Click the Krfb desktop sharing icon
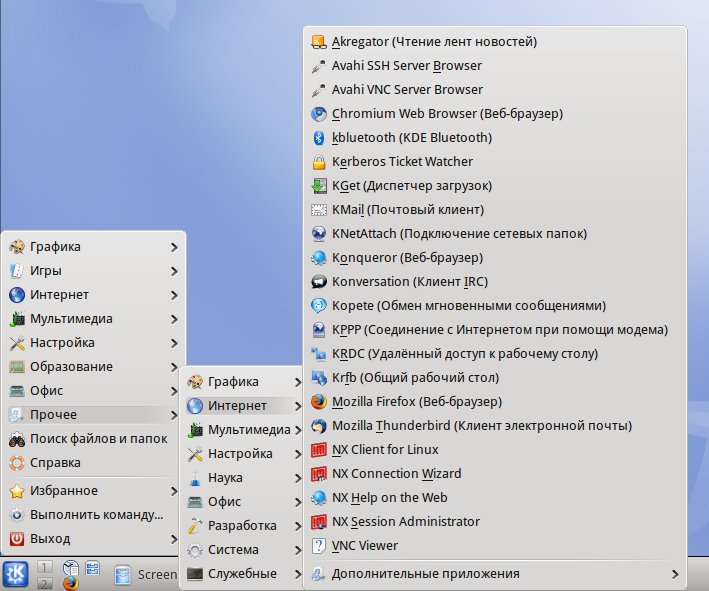 [319, 378]
